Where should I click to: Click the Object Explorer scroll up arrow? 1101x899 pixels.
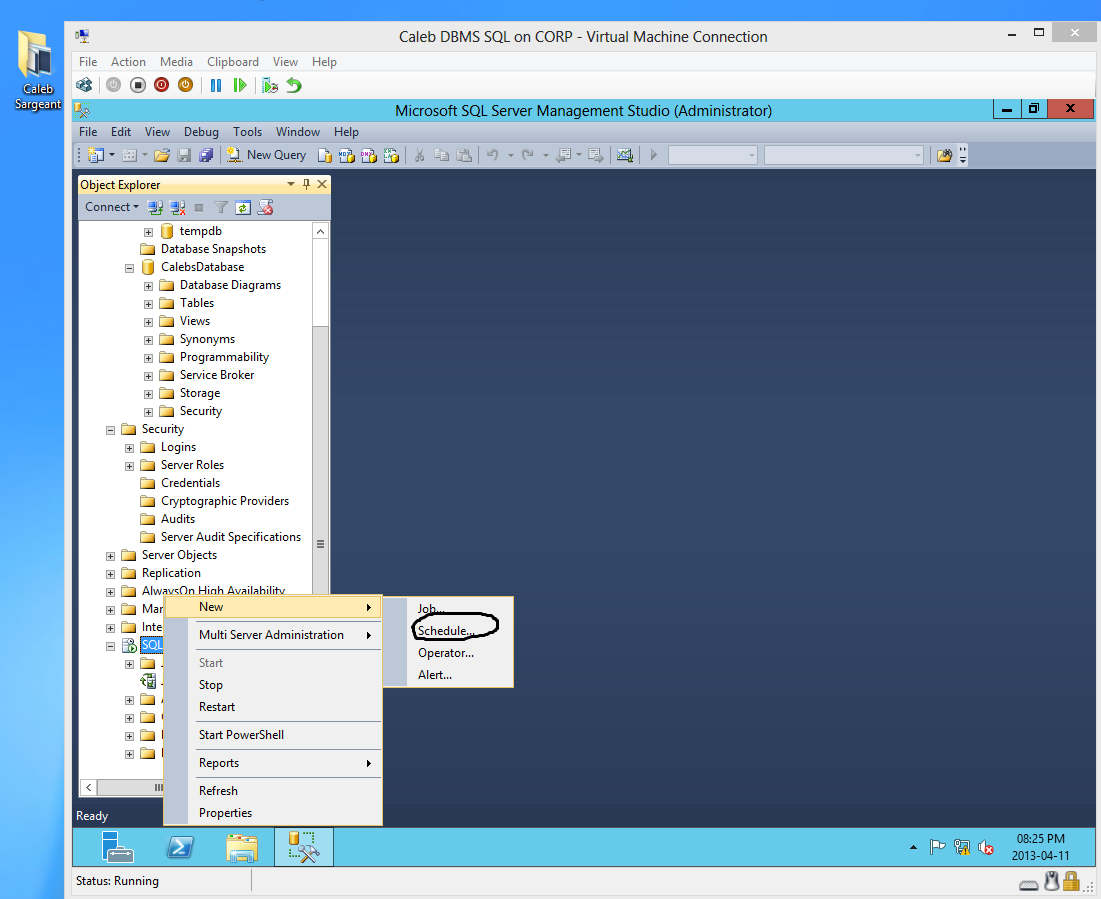tap(320, 232)
